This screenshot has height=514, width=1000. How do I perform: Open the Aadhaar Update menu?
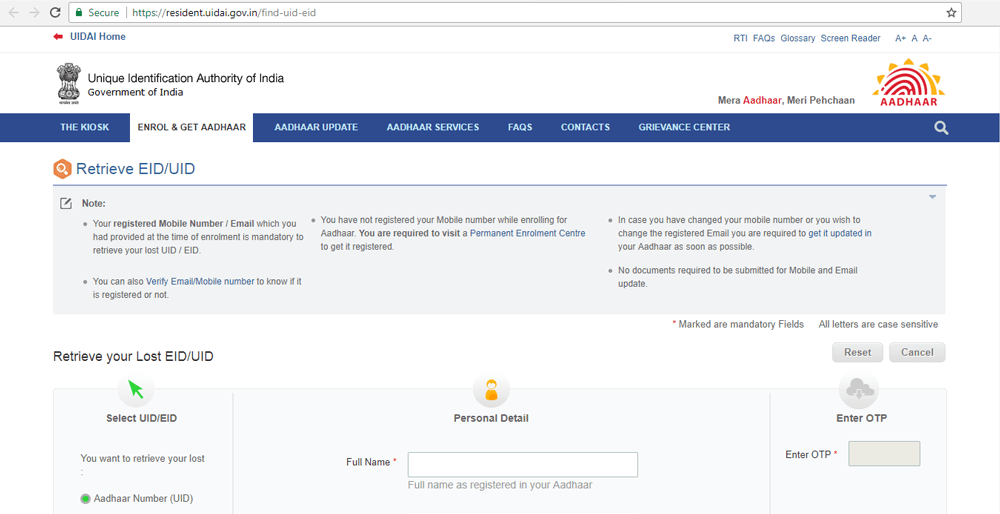click(316, 128)
